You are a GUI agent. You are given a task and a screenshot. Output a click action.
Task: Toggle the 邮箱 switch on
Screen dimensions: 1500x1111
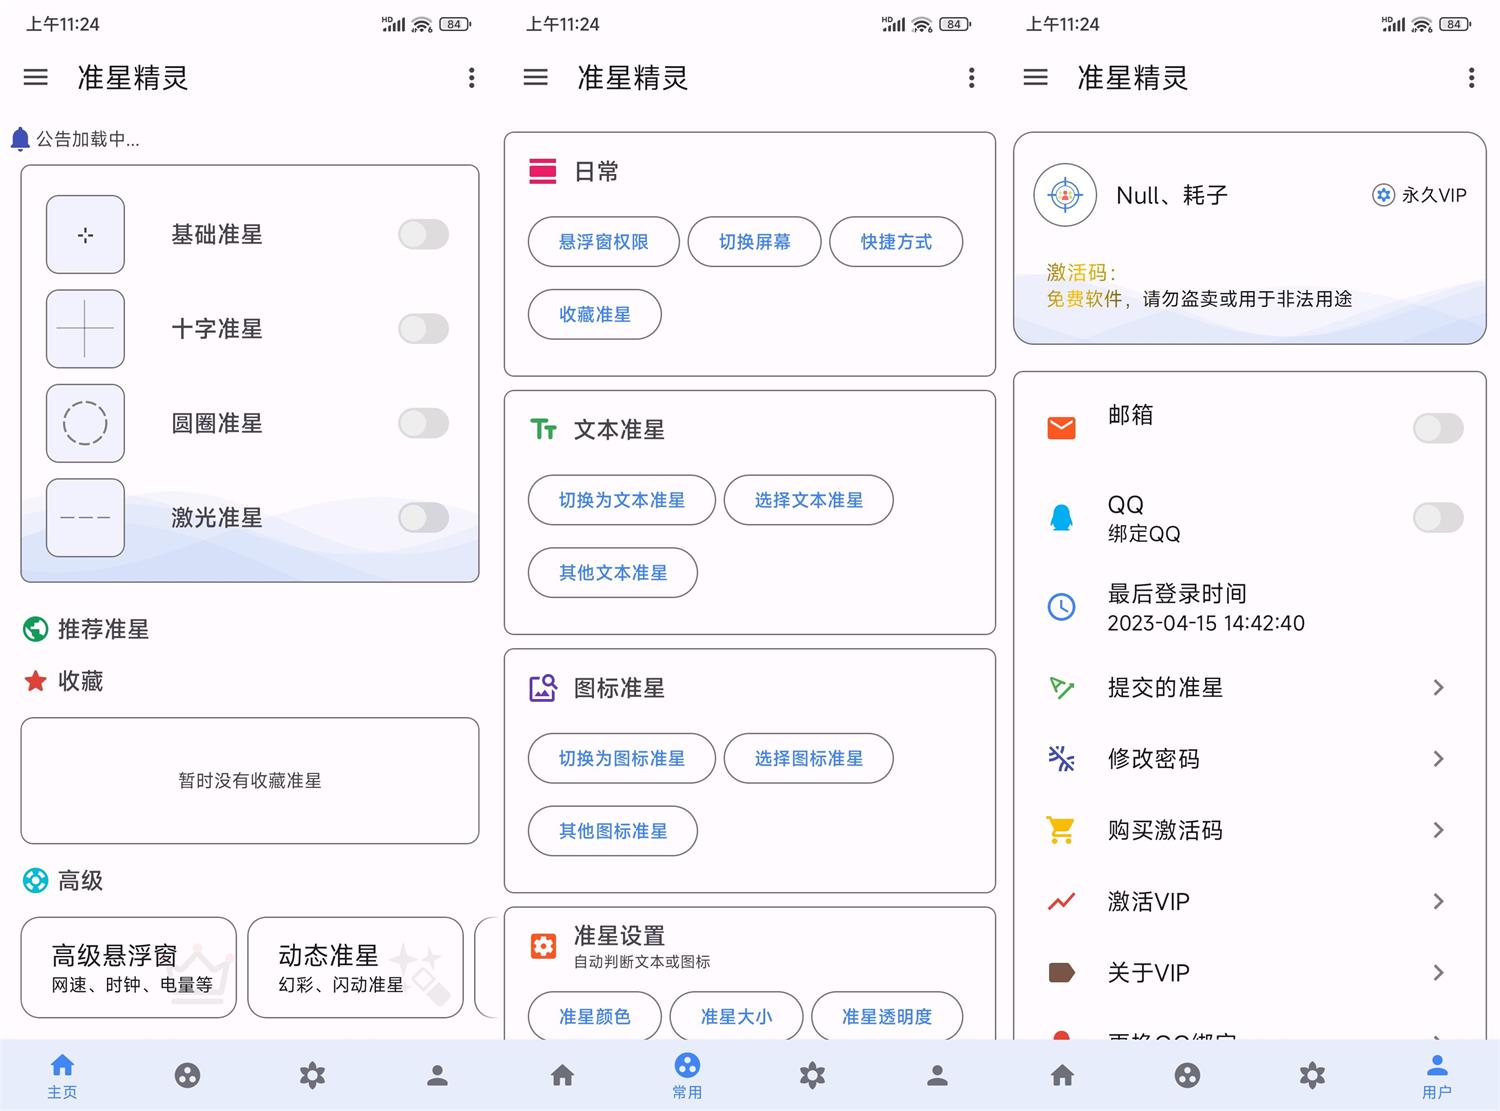(x=1438, y=427)
